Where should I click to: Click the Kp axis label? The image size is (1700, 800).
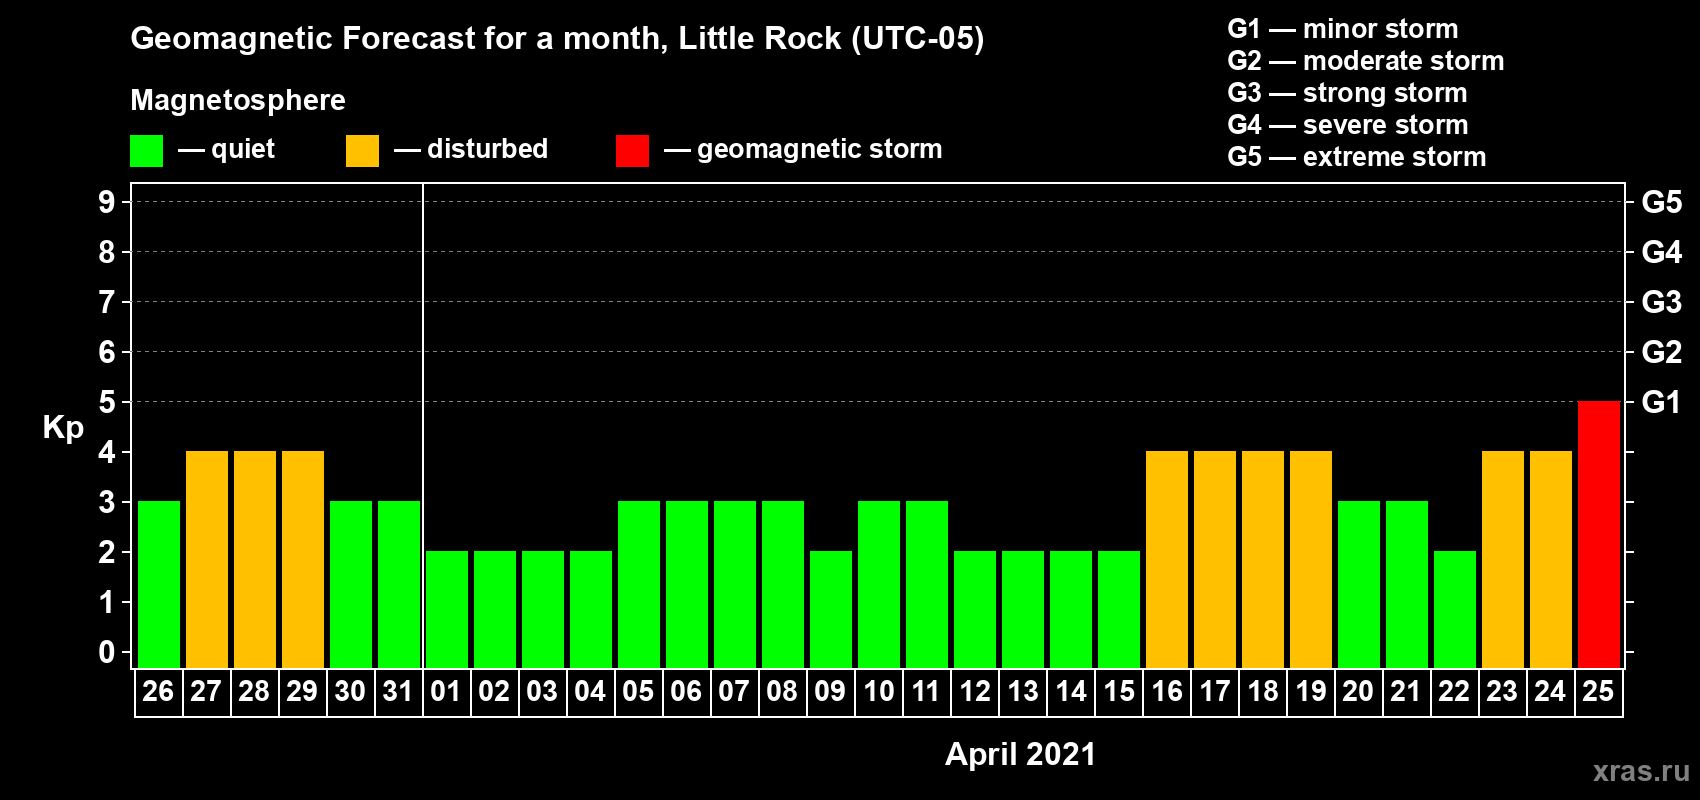coord(63,428)
